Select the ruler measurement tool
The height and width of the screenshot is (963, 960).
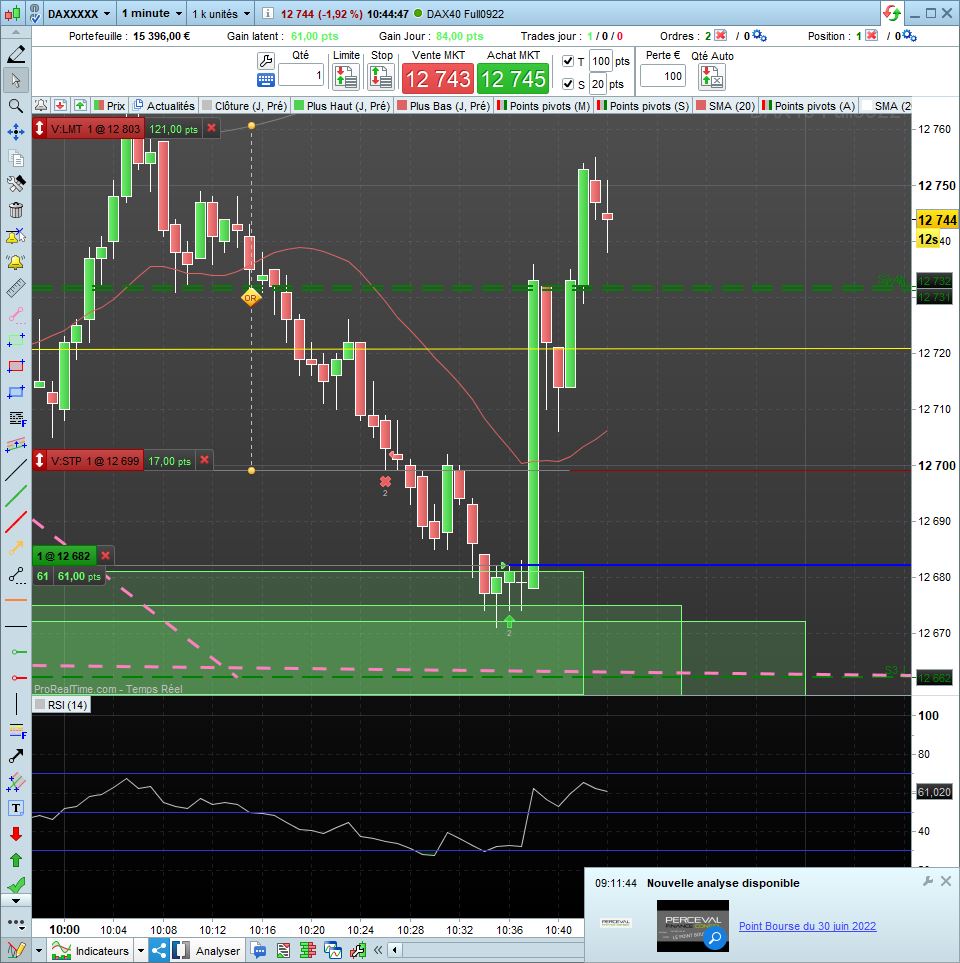pos(16,288)
